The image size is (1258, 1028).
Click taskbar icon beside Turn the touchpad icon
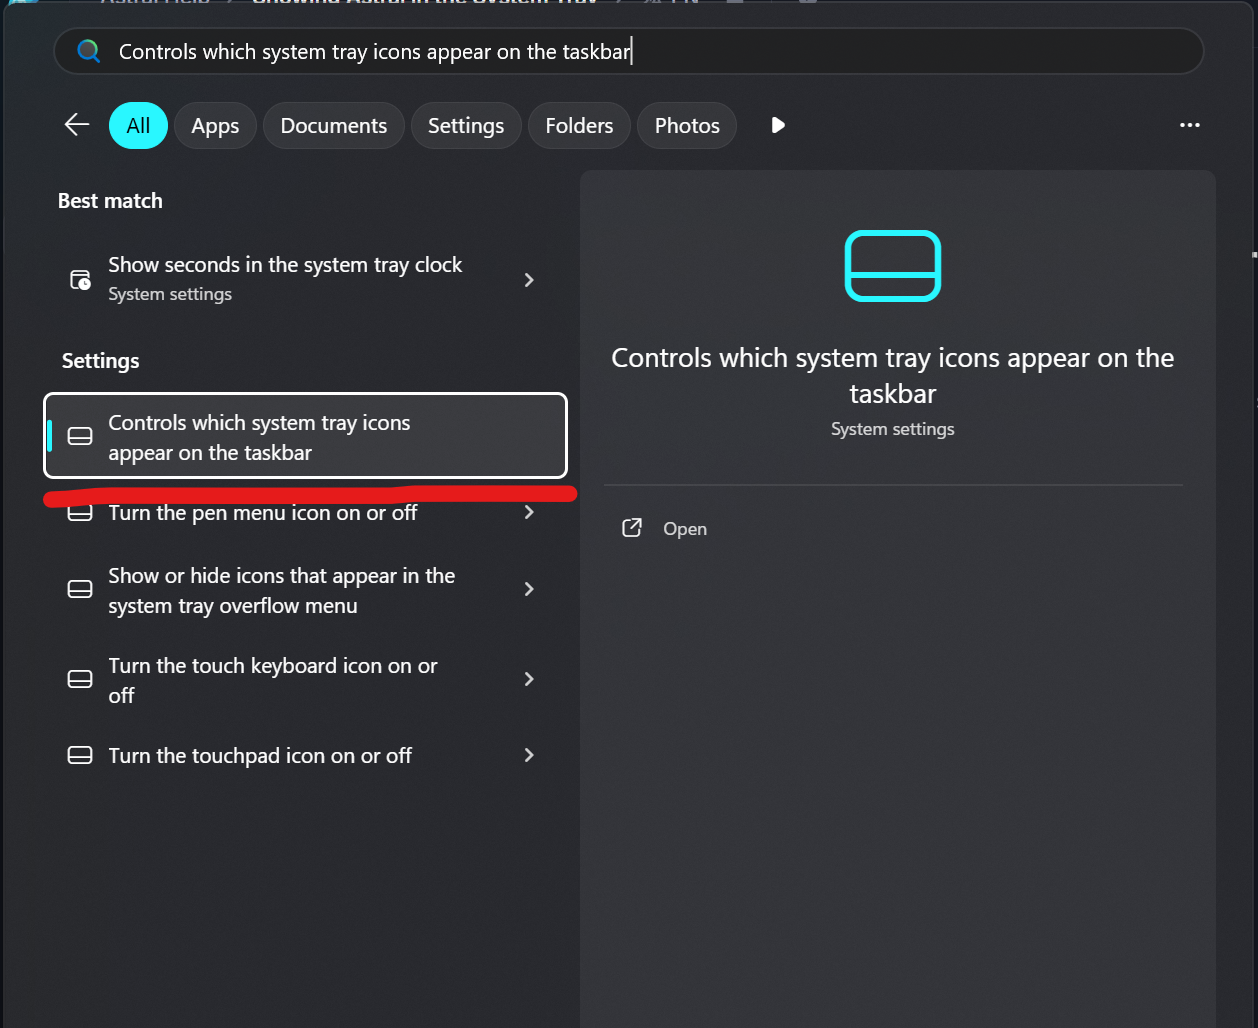point(80,755)
